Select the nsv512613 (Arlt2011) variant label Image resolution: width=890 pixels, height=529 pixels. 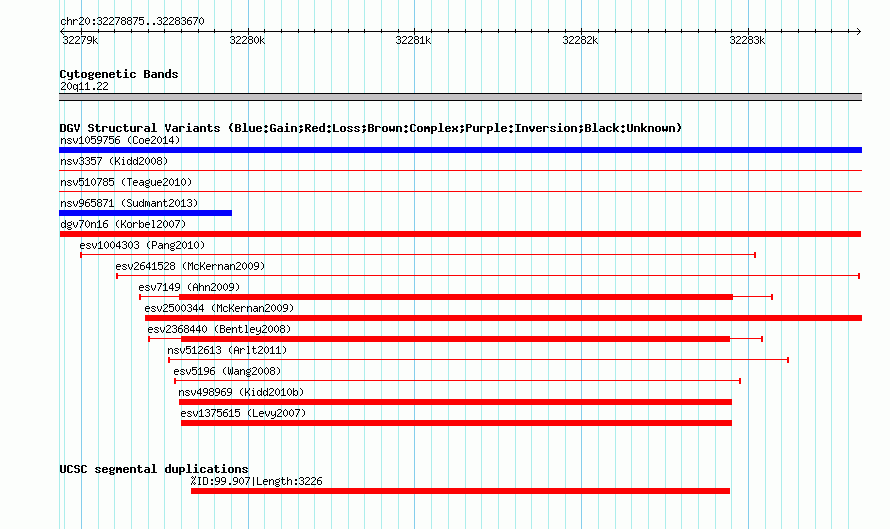(227, 350)
